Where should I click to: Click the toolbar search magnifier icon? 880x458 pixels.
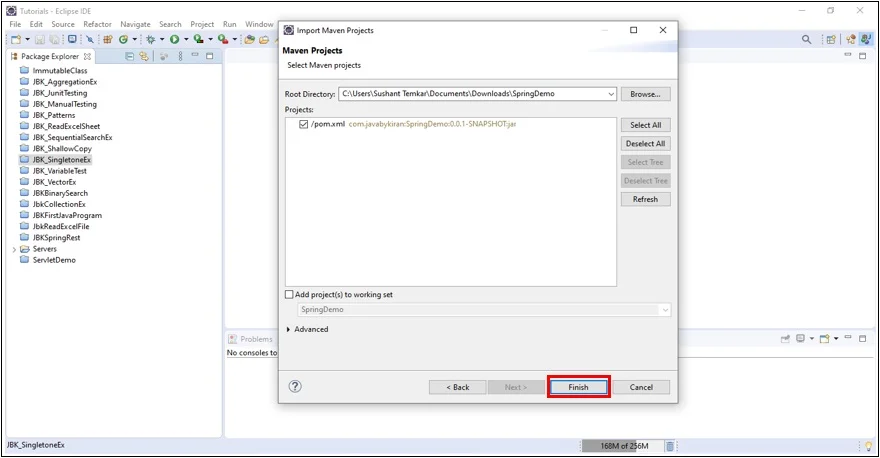point(806,39)
